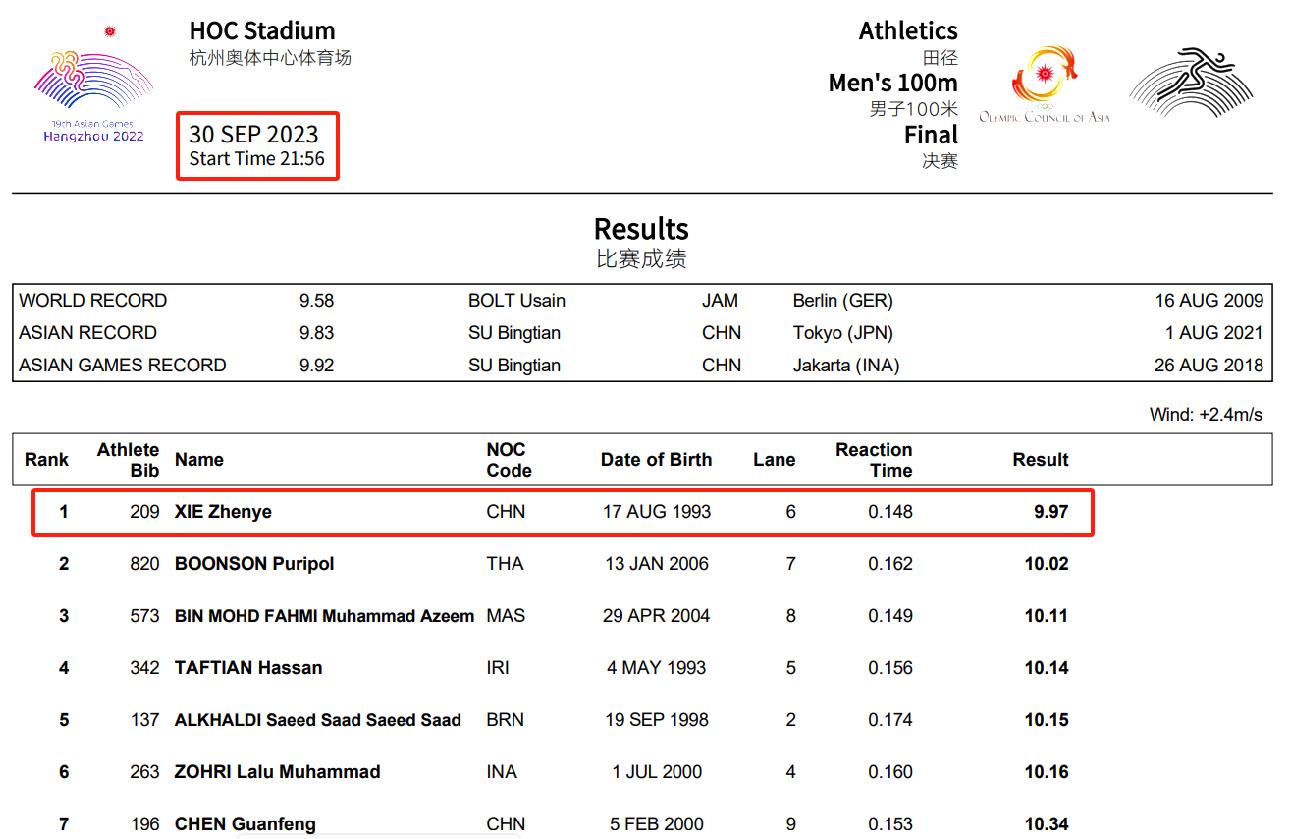Viewport: 1291px width, 839px height.
Task: Click ZOHRI Lalu Muhammad's result 10.16
Action: 1046,772
